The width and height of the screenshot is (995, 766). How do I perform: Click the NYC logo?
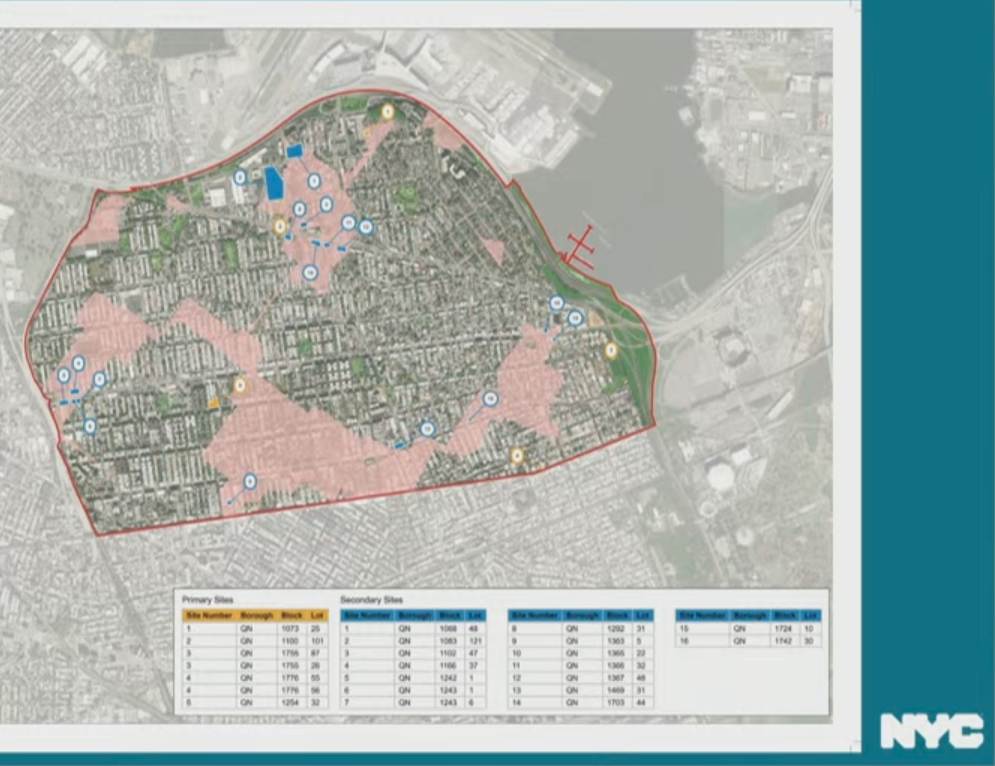click(x=930, y=731)
